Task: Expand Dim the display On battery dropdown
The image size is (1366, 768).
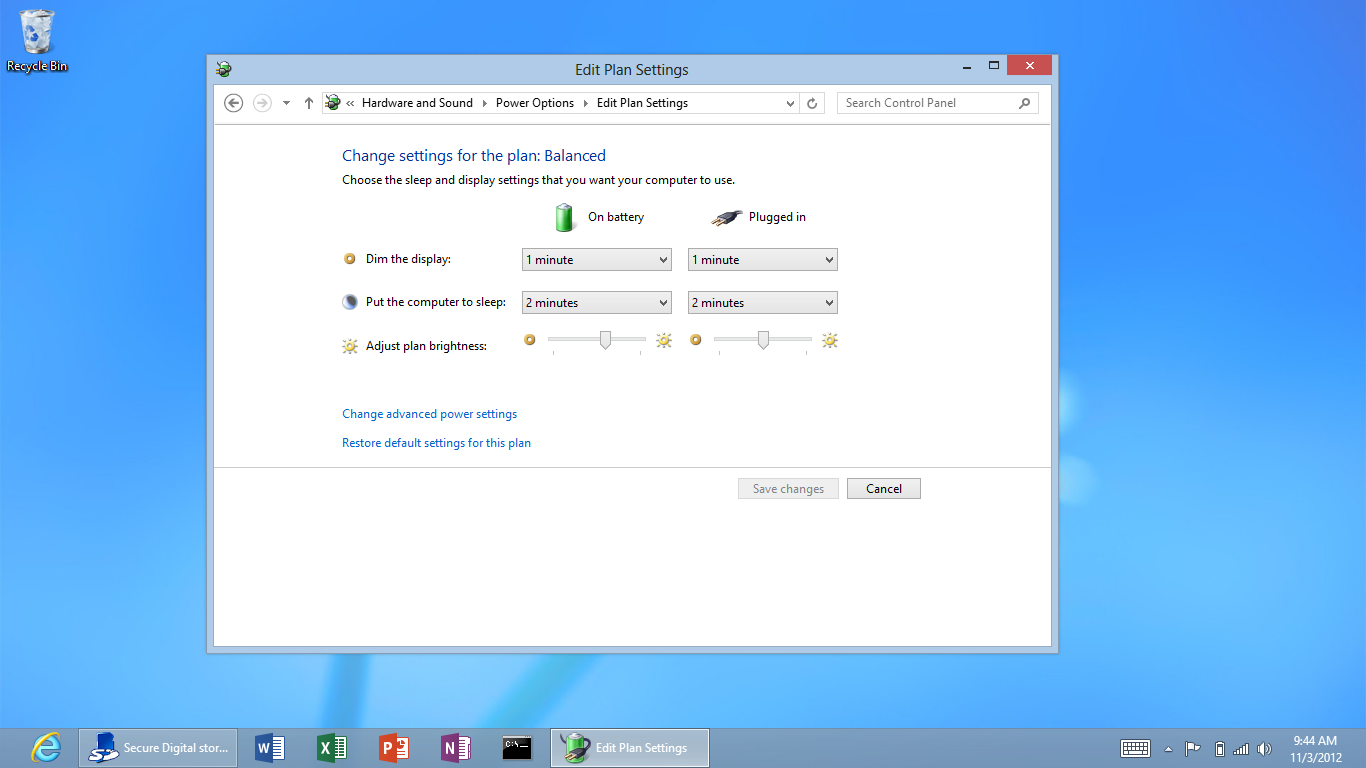Action: click(x=597, y=260)
